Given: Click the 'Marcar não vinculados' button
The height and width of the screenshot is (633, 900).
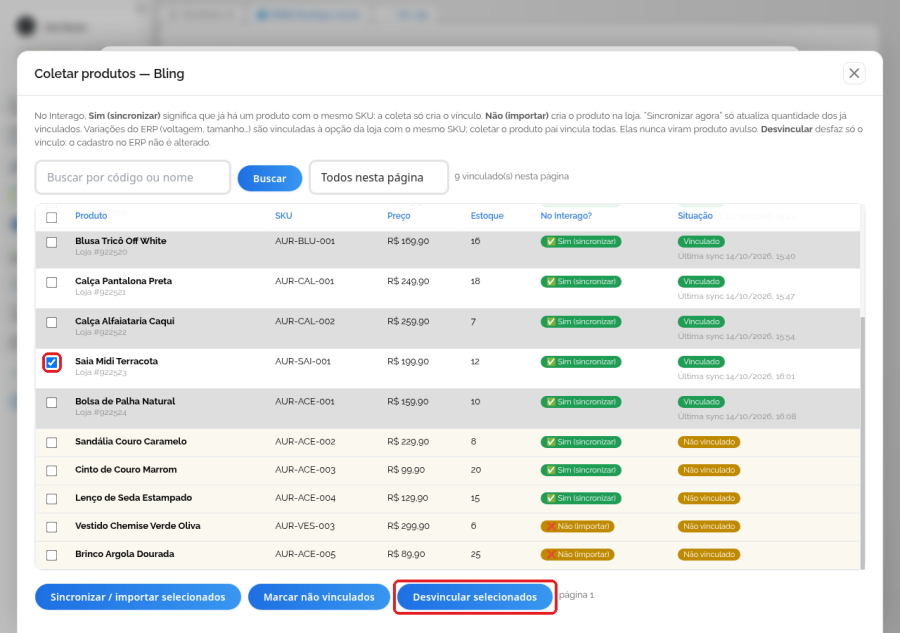Looking at the screenshot, I should [x=319, y=597].
